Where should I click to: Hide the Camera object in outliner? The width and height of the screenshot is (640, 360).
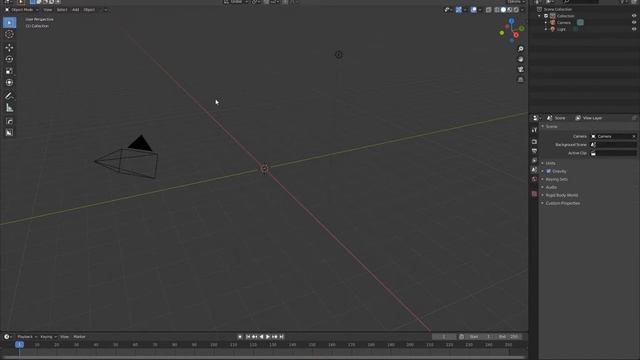point(634,22)
